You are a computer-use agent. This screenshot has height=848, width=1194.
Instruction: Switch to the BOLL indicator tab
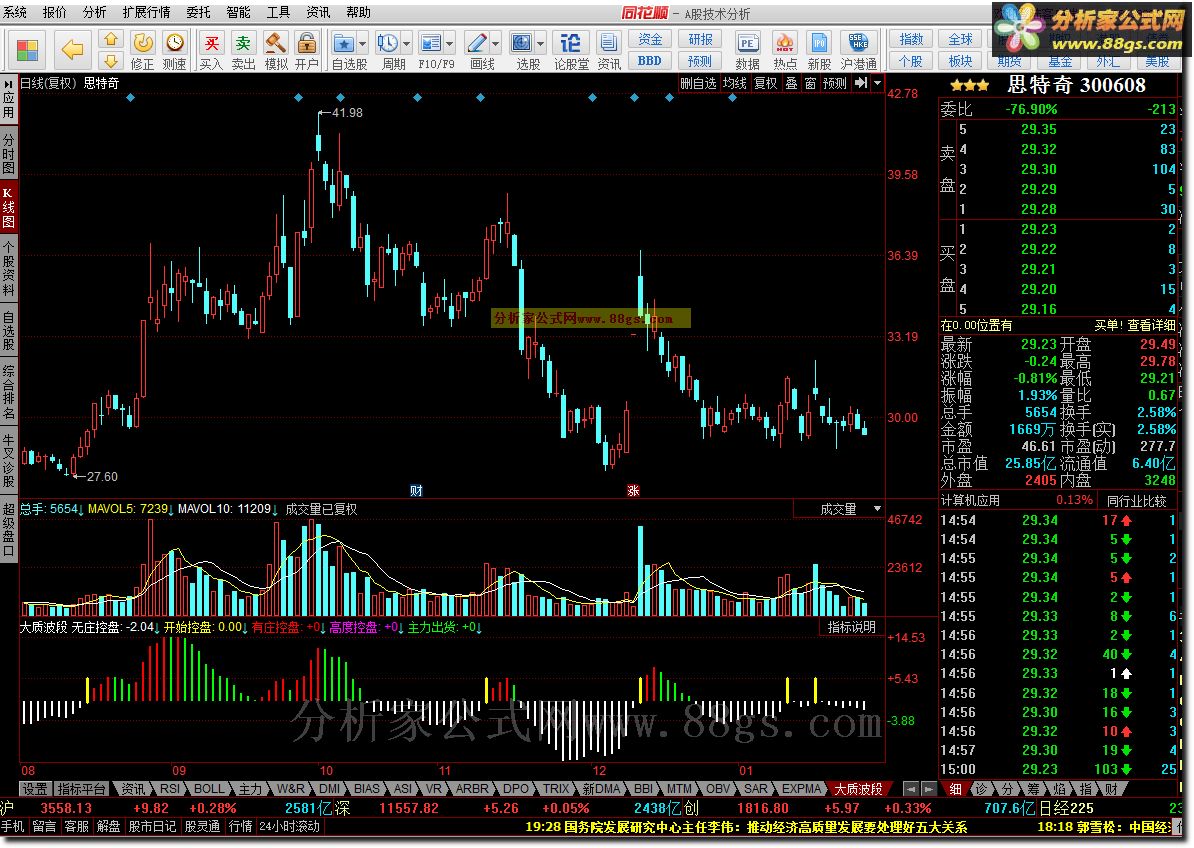pyautogui.click(x=209, y=789)
